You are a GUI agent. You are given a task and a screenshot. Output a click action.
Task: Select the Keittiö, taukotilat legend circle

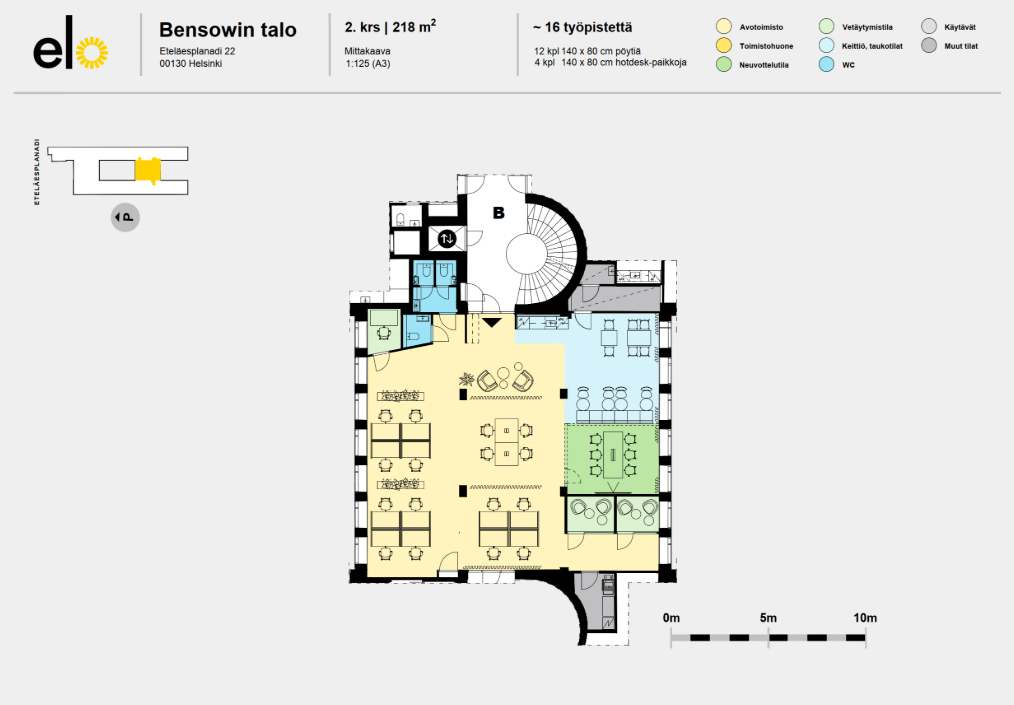826,45
